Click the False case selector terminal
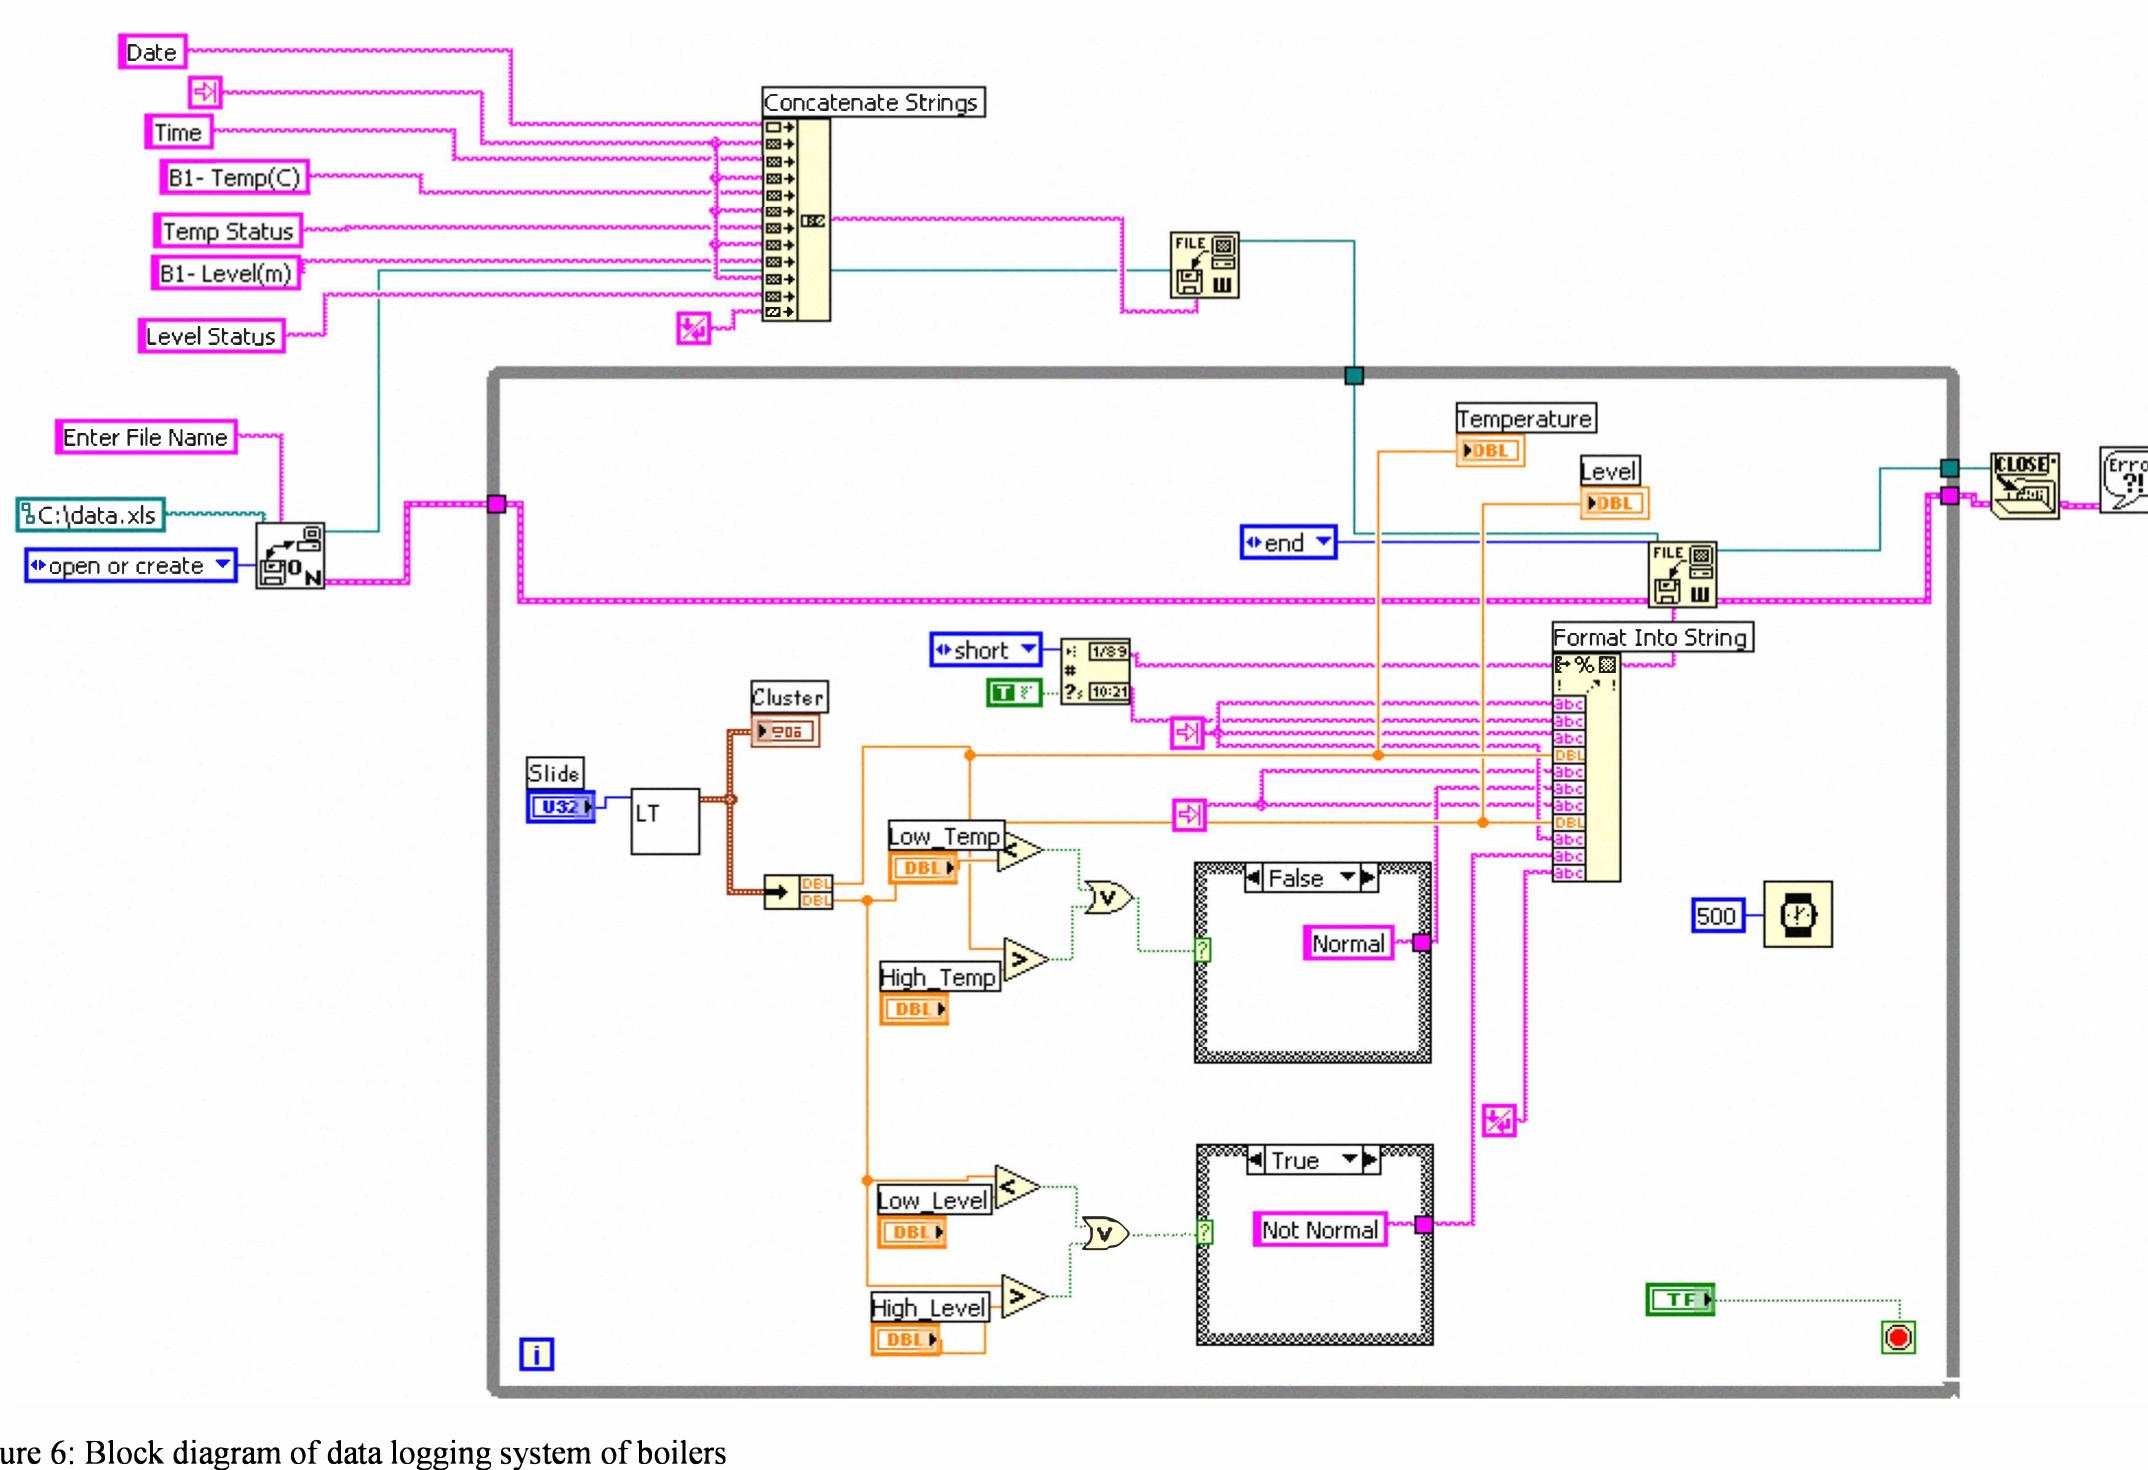Viewport: 2148px width, 1470px height. coord(1203,949)
